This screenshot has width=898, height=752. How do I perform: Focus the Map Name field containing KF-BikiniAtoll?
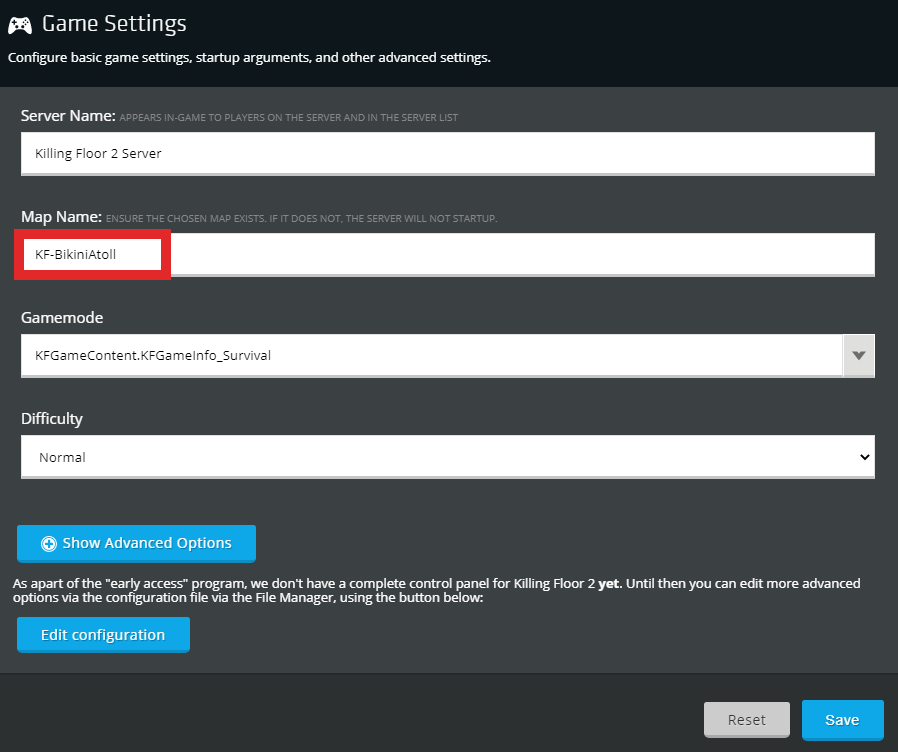tap(448, 254)
